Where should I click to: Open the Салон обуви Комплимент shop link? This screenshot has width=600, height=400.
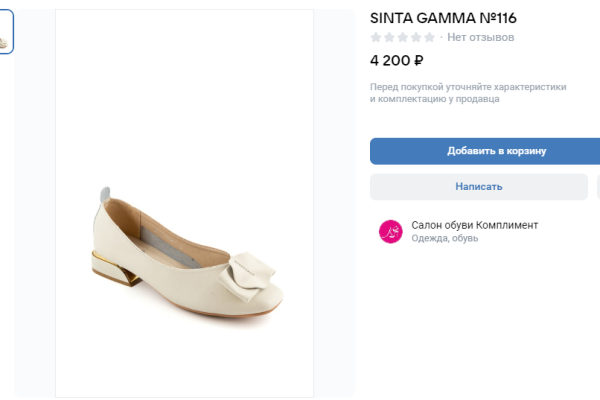pyautogui.click(x=474, y=225)
